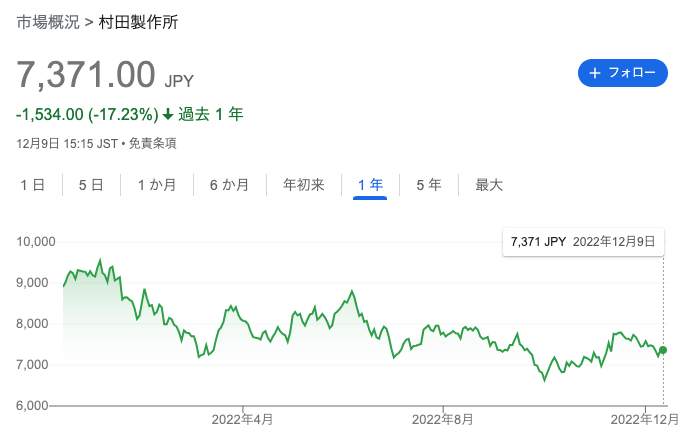Click the 6,000 y-axis label
Image resolution: width=689 pixels, height=439 pixels.
pyautogui.click(x=33, y=405)
